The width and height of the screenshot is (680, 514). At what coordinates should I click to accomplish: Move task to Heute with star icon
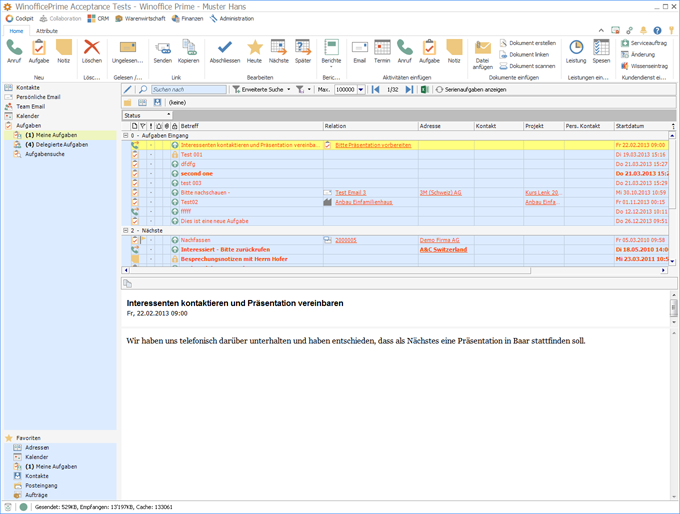point(255,52)
